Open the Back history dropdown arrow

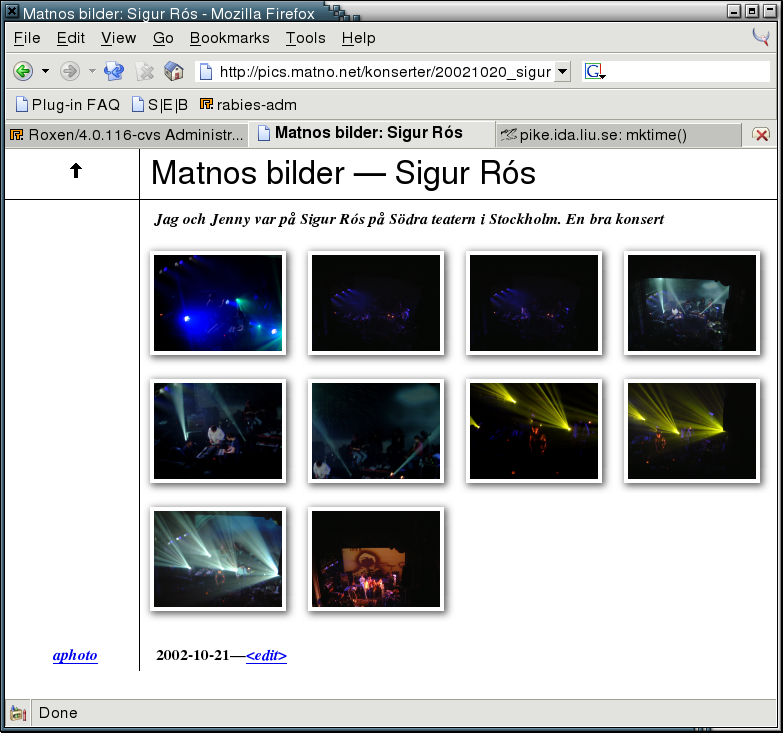point(45,71)
